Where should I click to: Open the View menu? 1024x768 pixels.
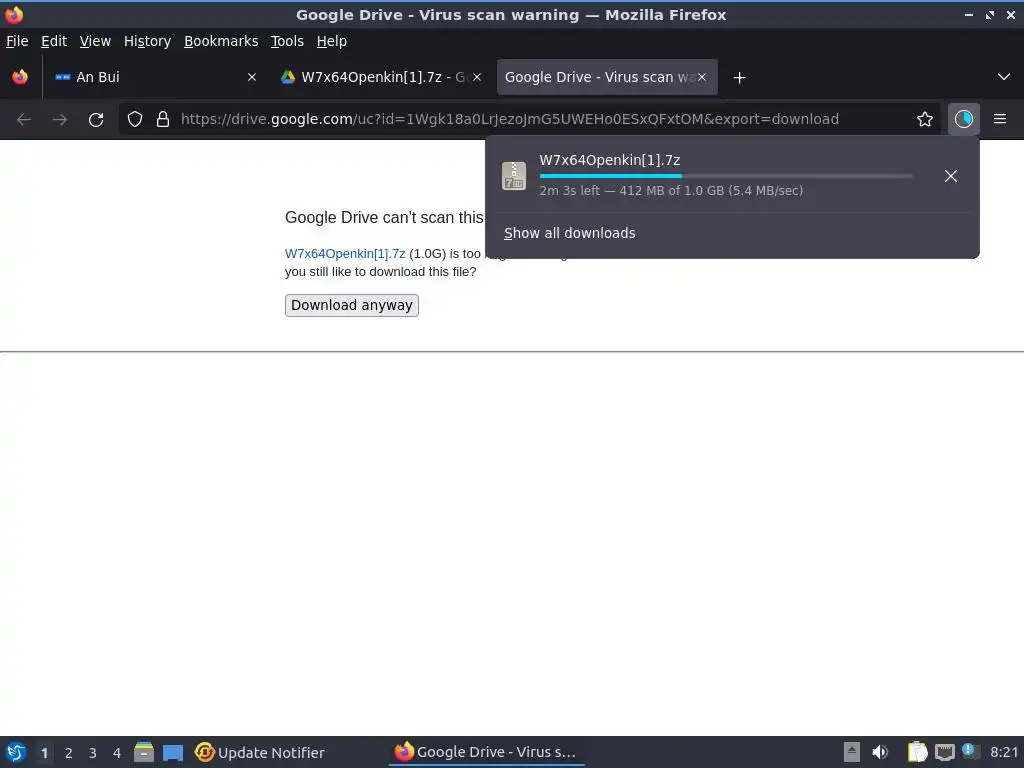(x=95, y=41)
